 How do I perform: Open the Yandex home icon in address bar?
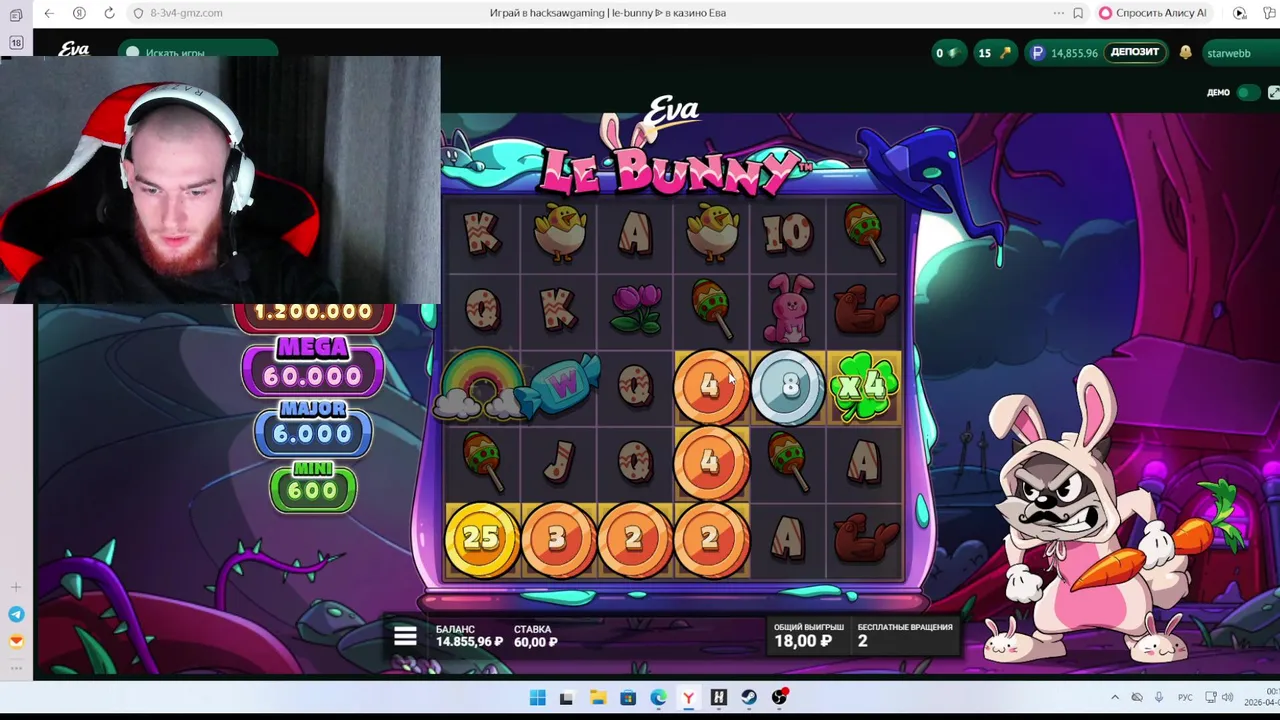click(x=79, y=13)
